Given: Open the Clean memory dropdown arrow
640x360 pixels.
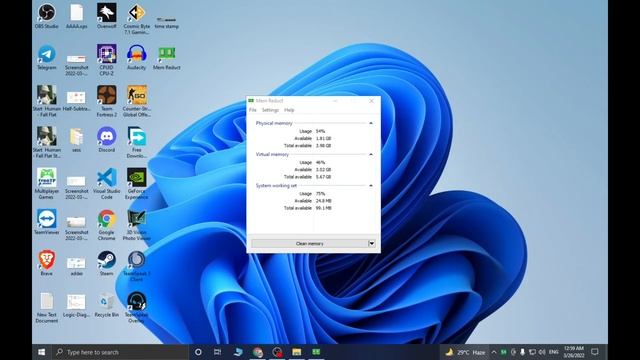Looking at the screenshot, I should coord(371,244).
